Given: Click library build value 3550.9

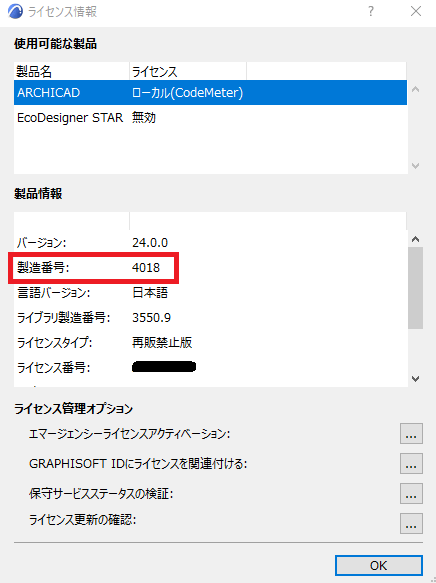Looking at the screenshot, I should coord(151,318).
